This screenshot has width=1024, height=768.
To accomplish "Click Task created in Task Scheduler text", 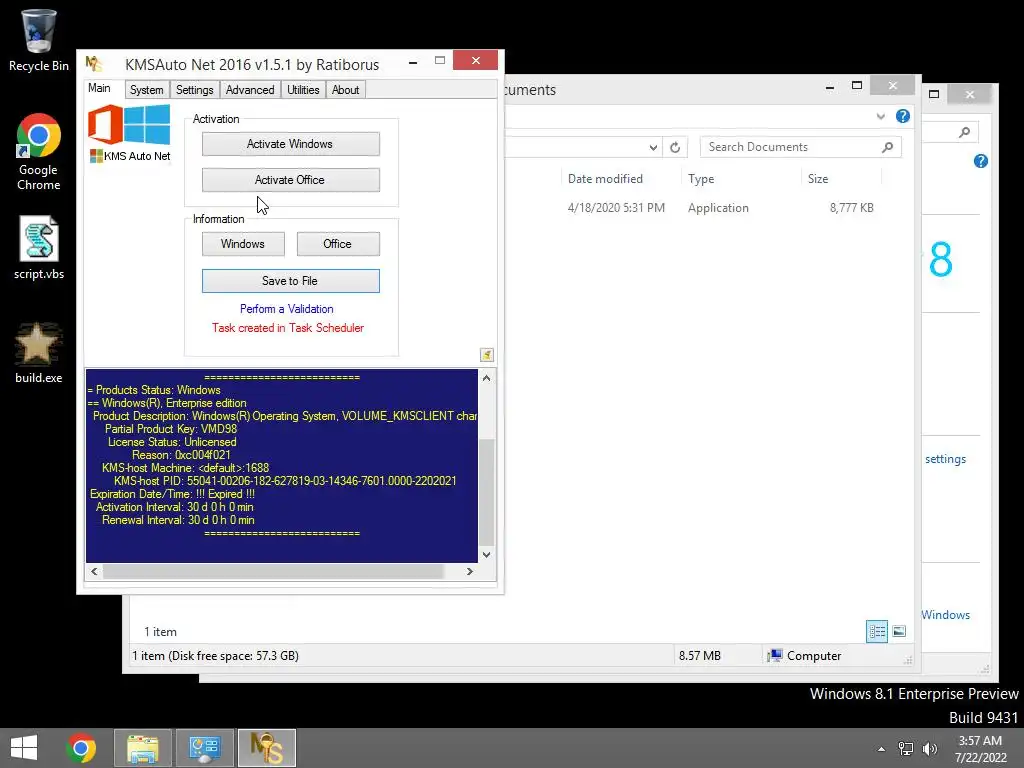I will click(x=287, y=328).
